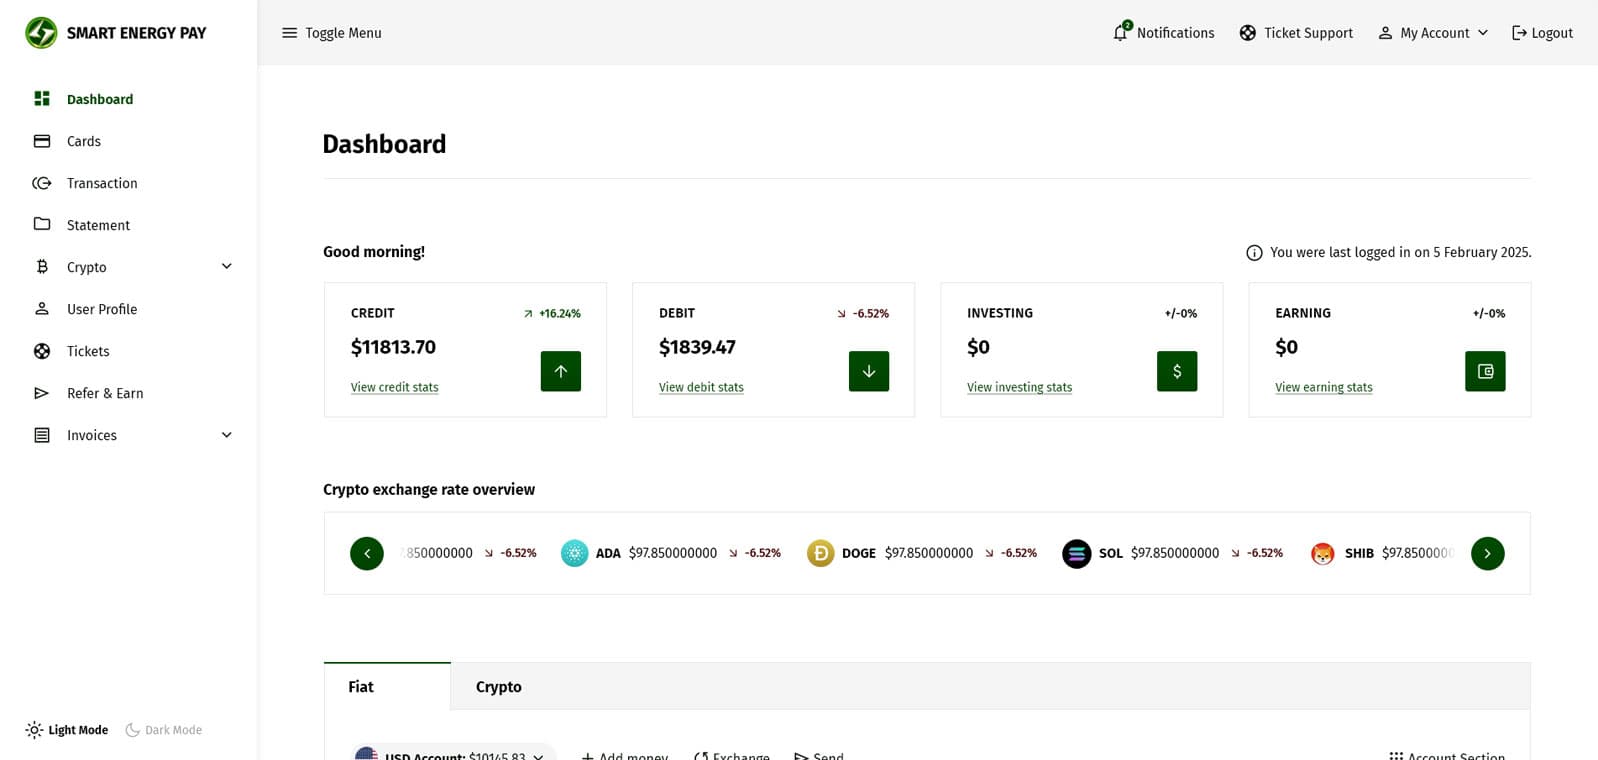Image resolution: width=1598 pixels, height=760 pixels.
Task: Open the USD Account selector dropdown
Action: point(454,755)
